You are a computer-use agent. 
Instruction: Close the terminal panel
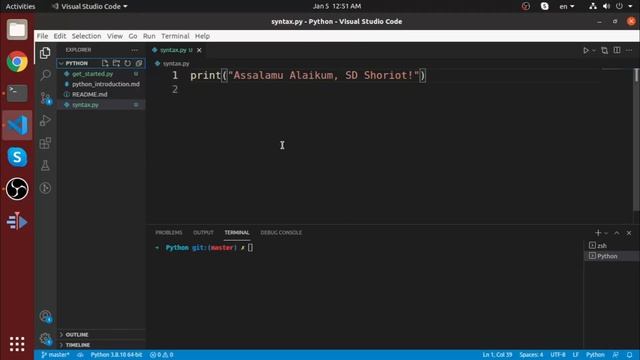click(x=629, y=233)
